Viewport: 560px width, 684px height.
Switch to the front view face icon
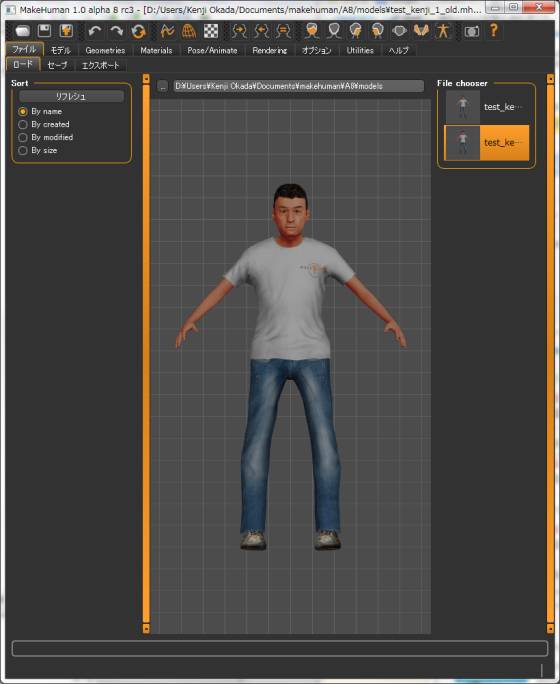click(x=312, y=31)
